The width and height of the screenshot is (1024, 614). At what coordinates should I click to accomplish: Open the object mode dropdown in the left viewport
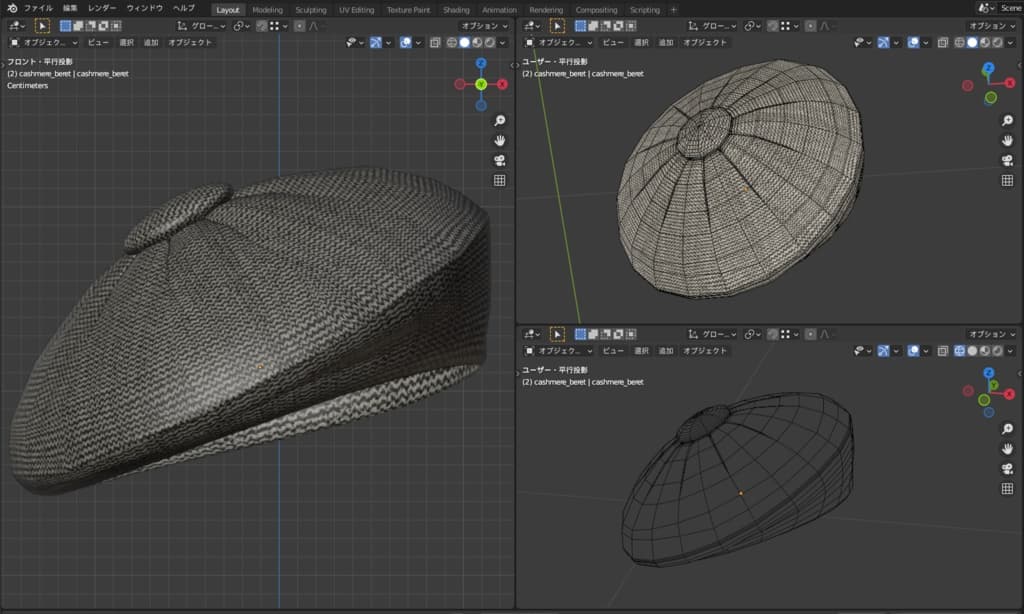(42, 43)
